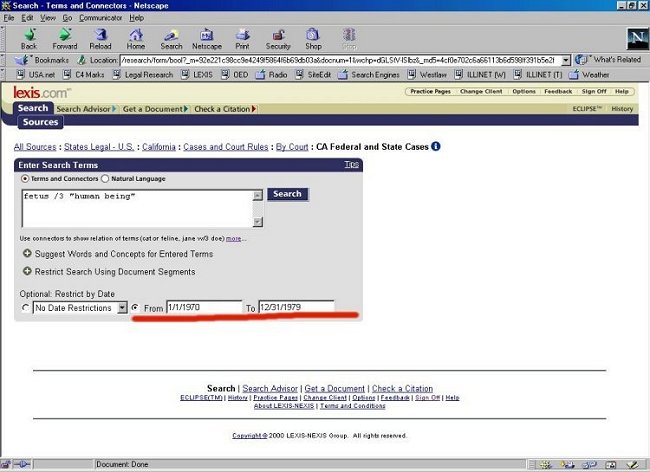The width and height of the screenshot is (650, 472).
Task: Click the From date field 1/1/1970
Action: pyautogui.click(x=204, y=307)
